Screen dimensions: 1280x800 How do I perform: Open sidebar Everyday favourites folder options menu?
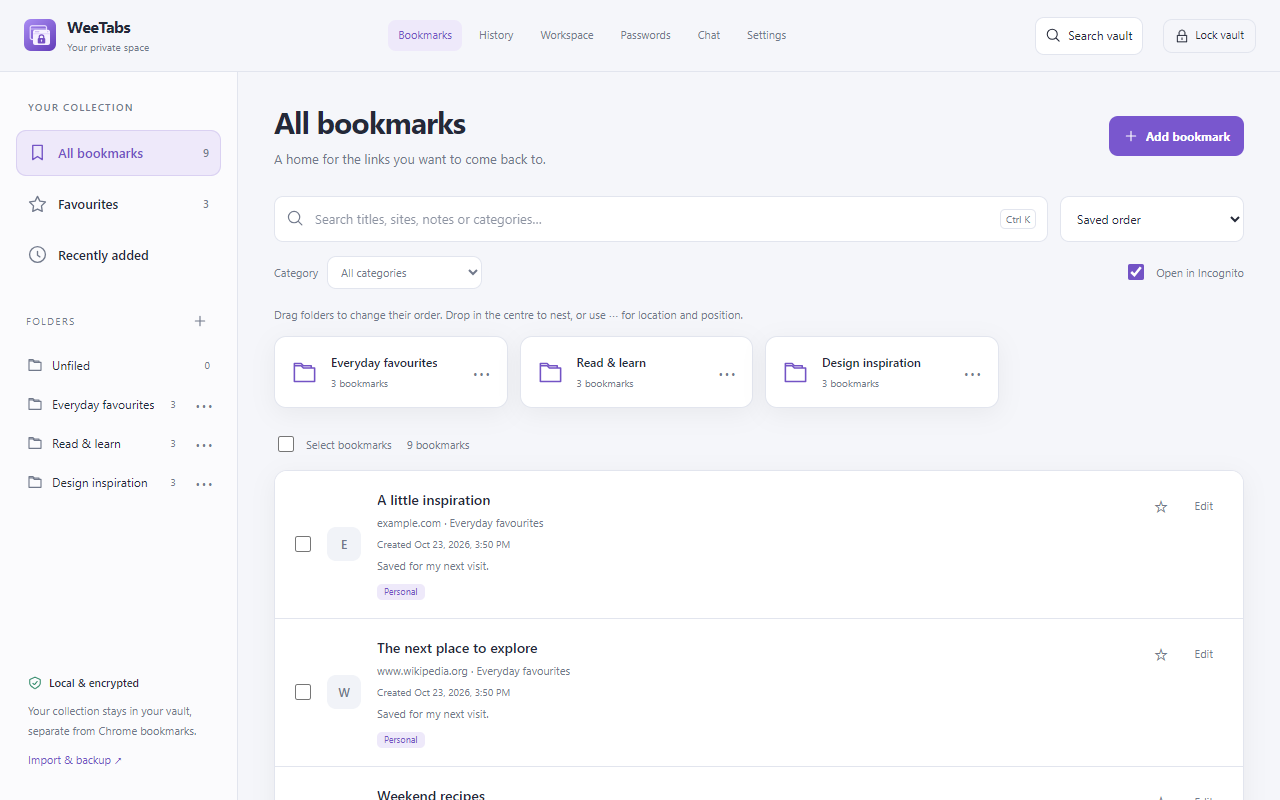tap(204, 406)
